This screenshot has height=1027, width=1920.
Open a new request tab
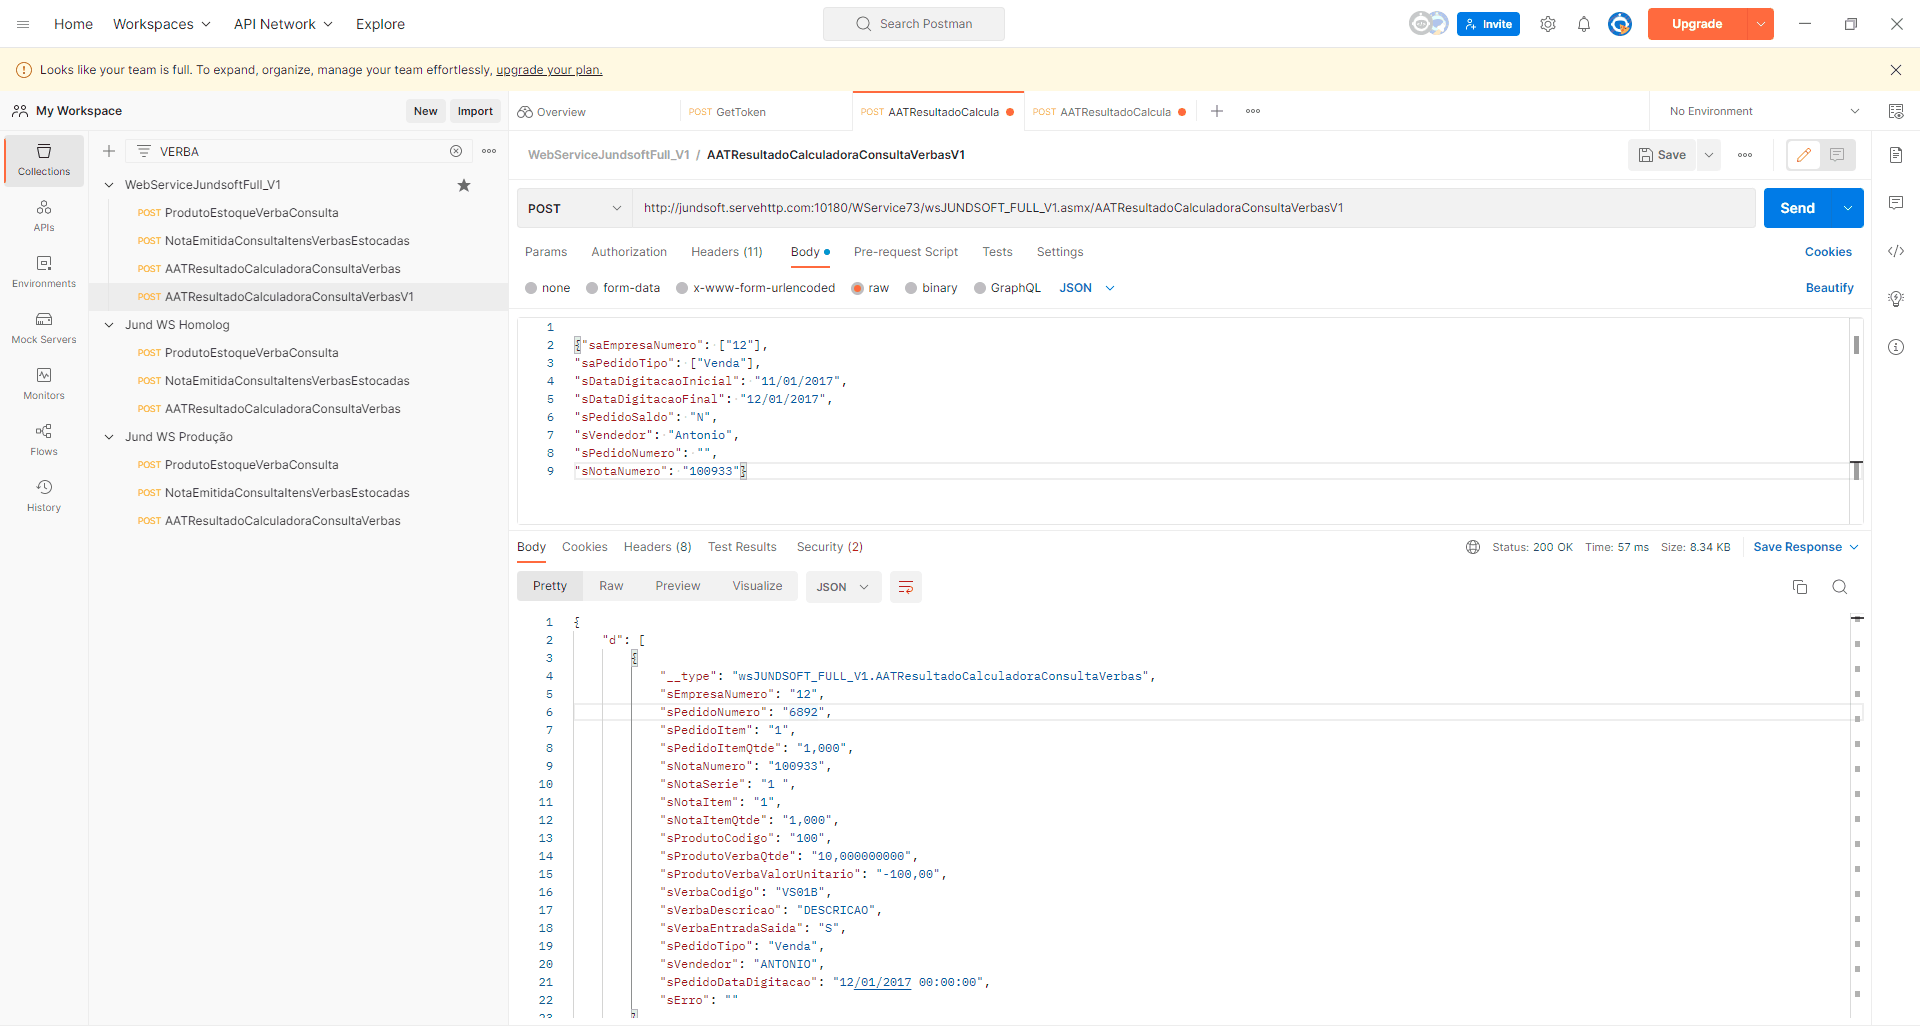1217,111
